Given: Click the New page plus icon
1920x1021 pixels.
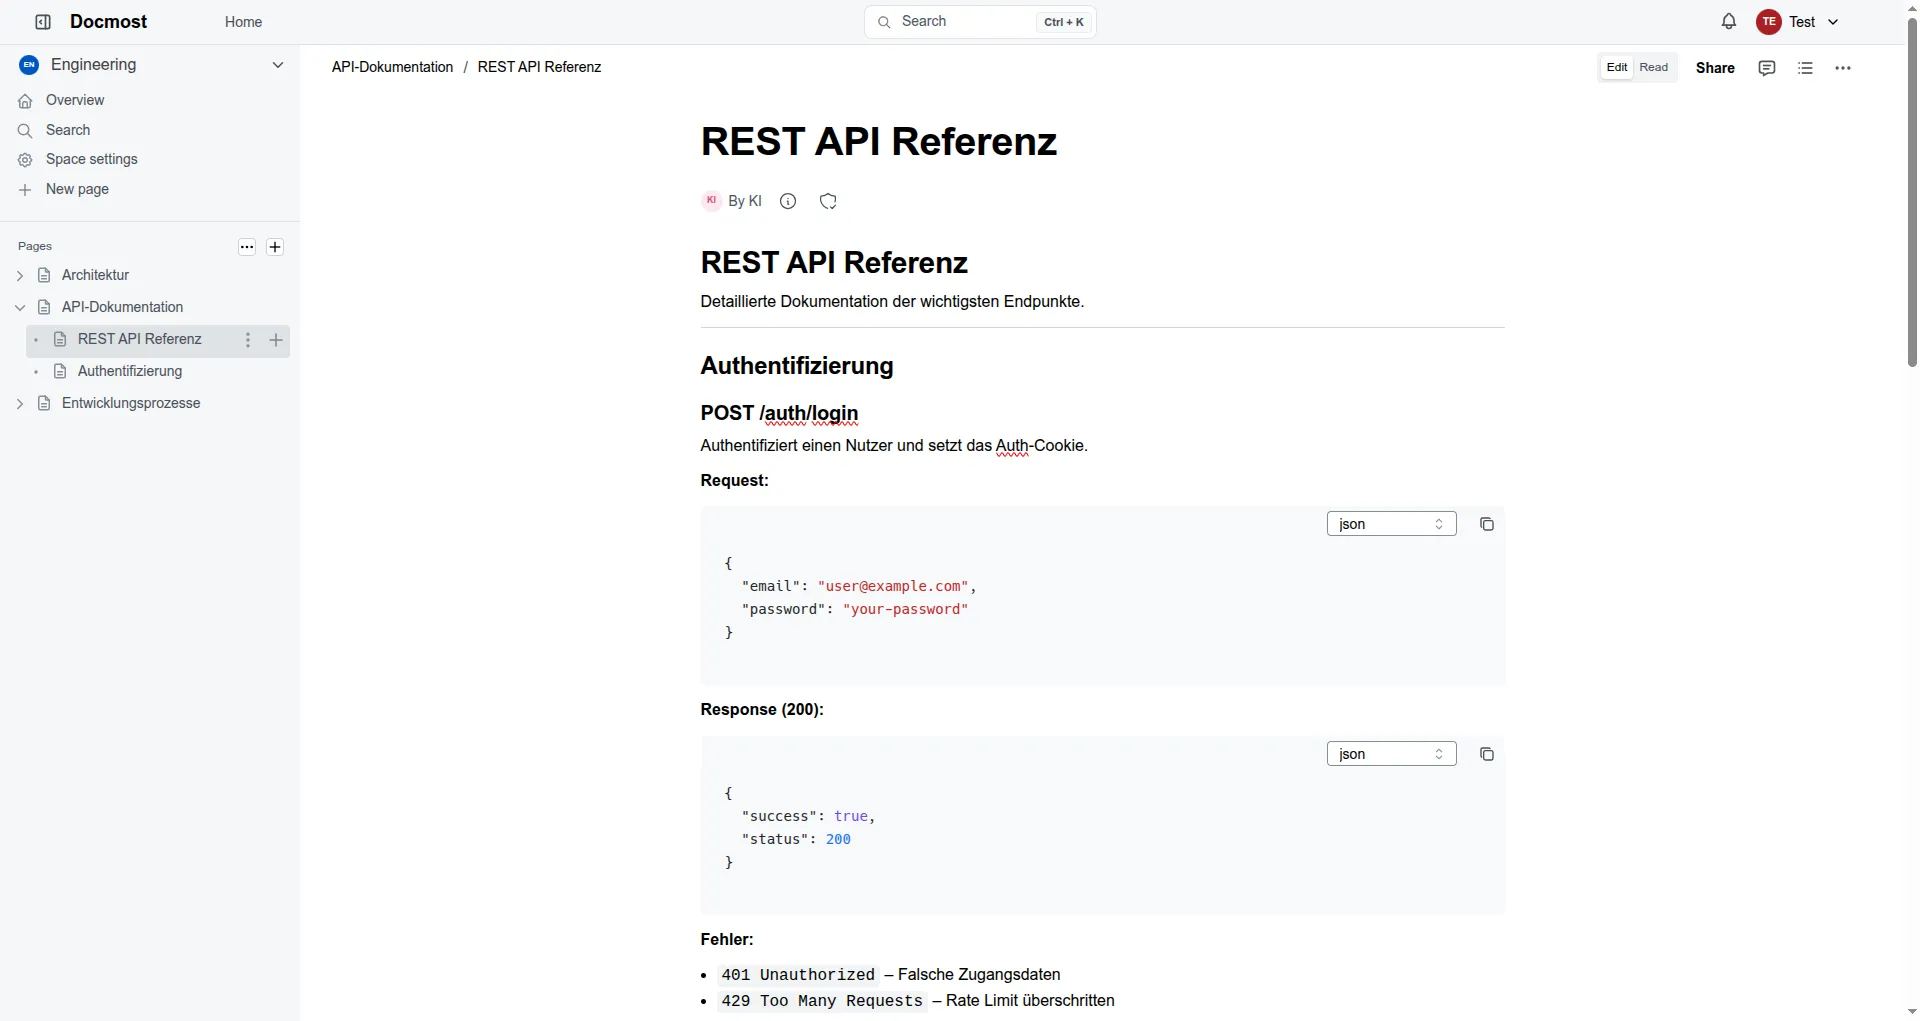Looking at the screenshot, I should [x=25, y=190].
